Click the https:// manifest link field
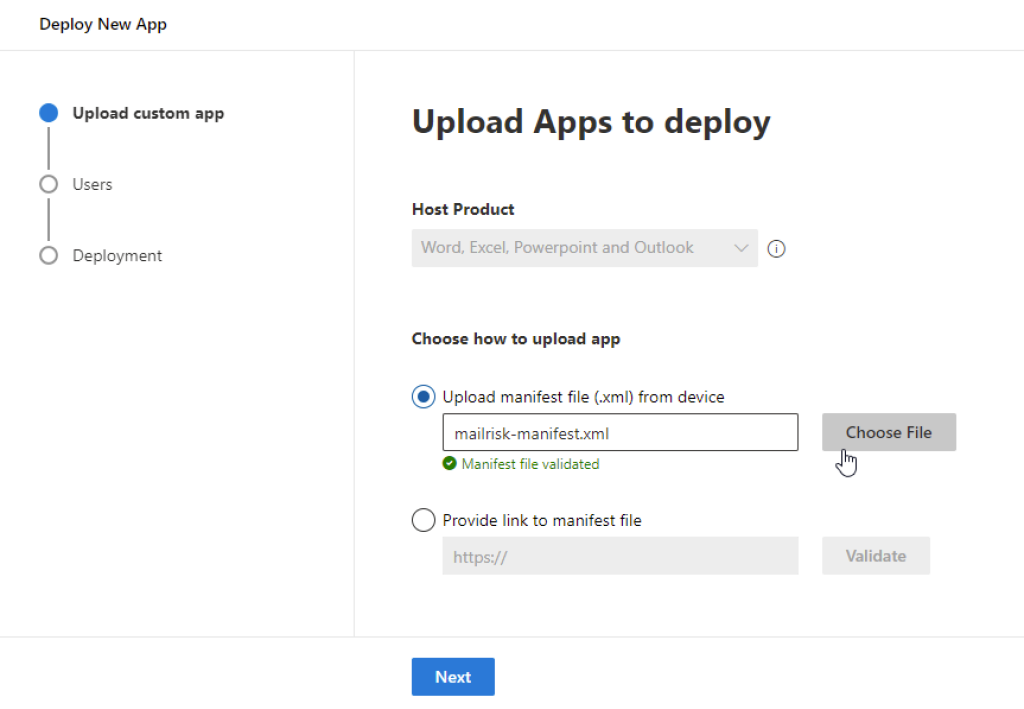Viewport: 1024px width, 709px height. click(620, 556)
